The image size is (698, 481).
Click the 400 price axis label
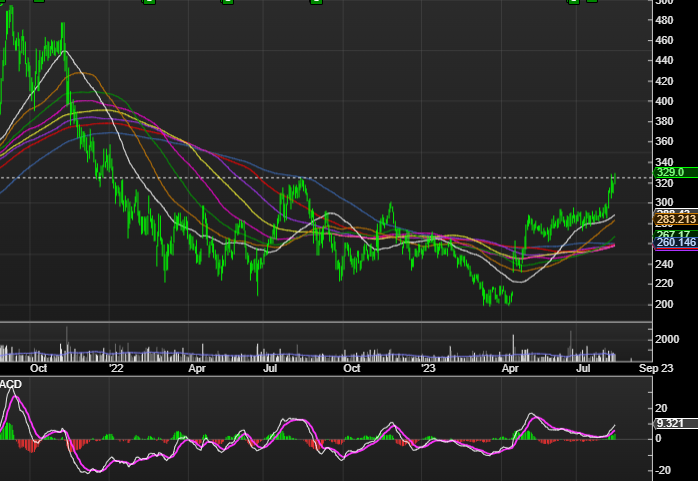coord(664,101)
